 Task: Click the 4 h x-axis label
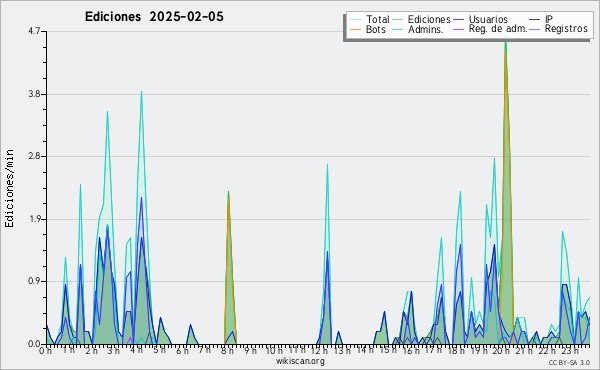click(x=137, y=350)
